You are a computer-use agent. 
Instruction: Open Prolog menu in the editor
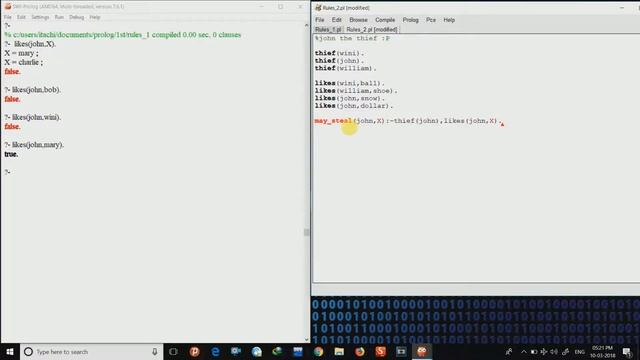click(x=411, y=20)
